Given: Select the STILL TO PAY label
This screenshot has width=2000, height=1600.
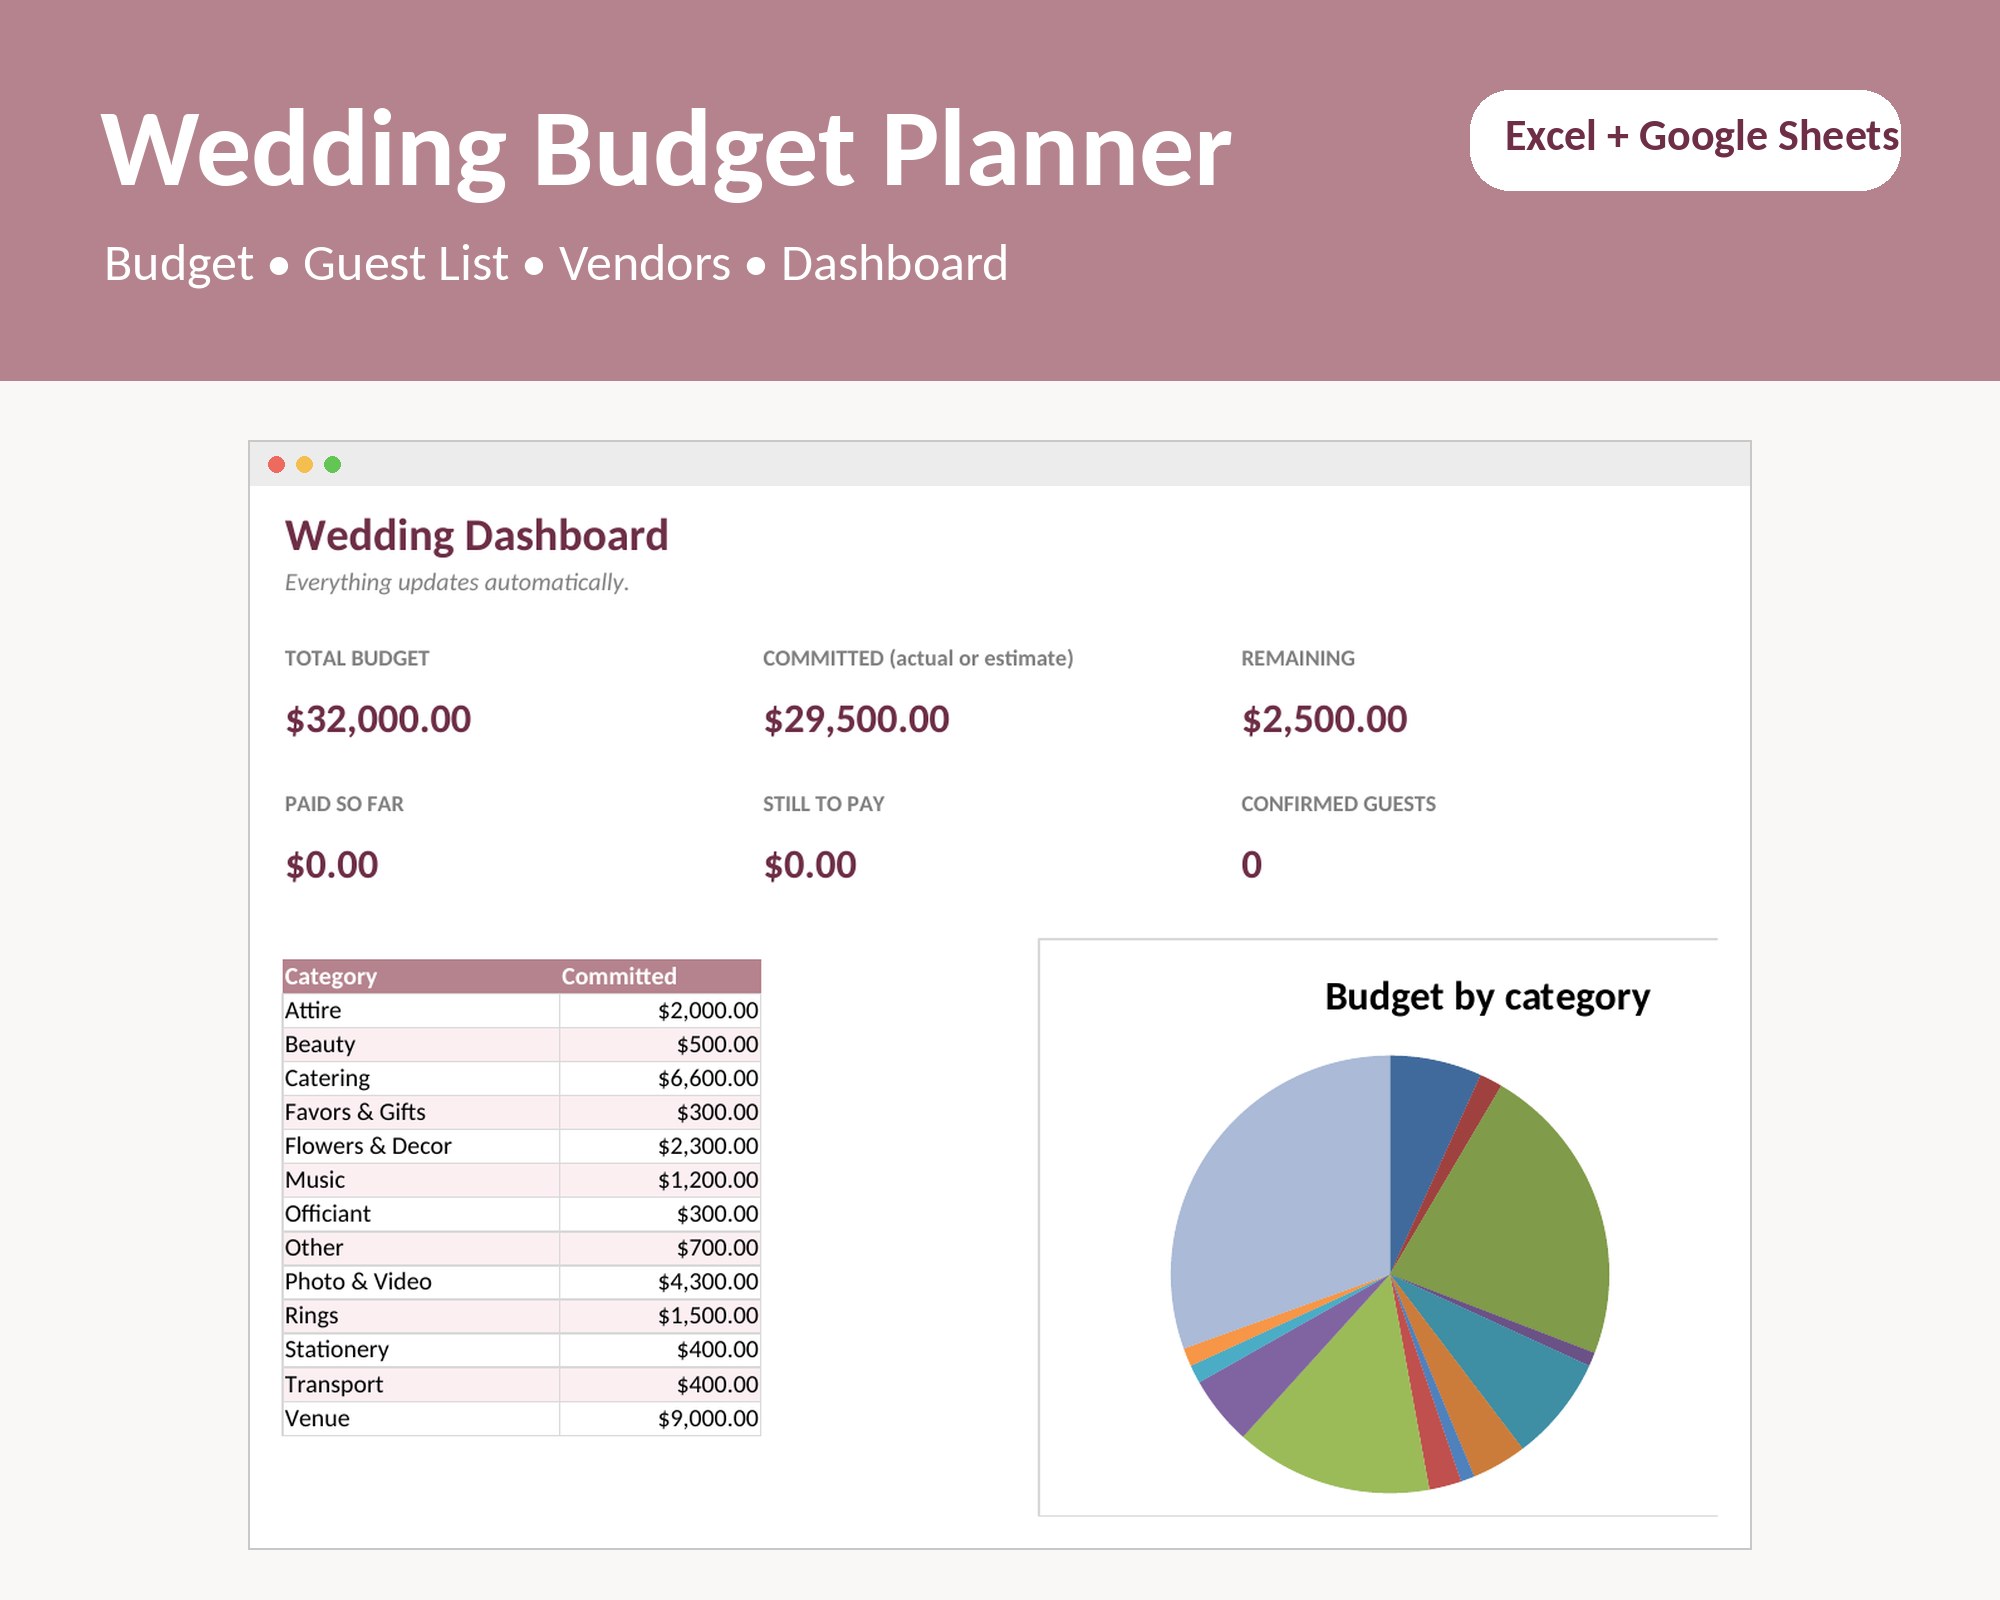Looking at the screenshot, I should 824,804.
